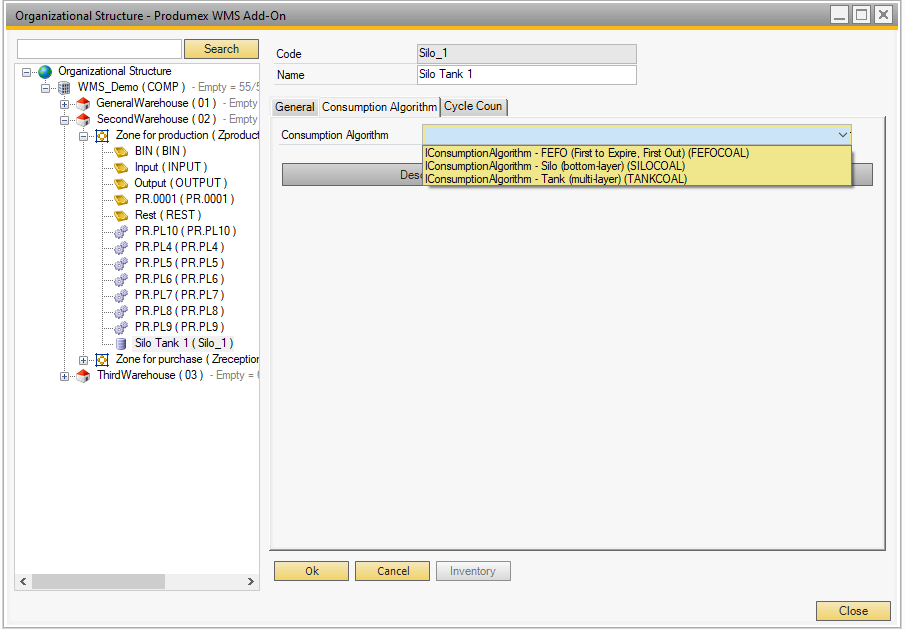
Task: Close the Consumption Algorithm dropdown arrow
Action: point(842,135)
